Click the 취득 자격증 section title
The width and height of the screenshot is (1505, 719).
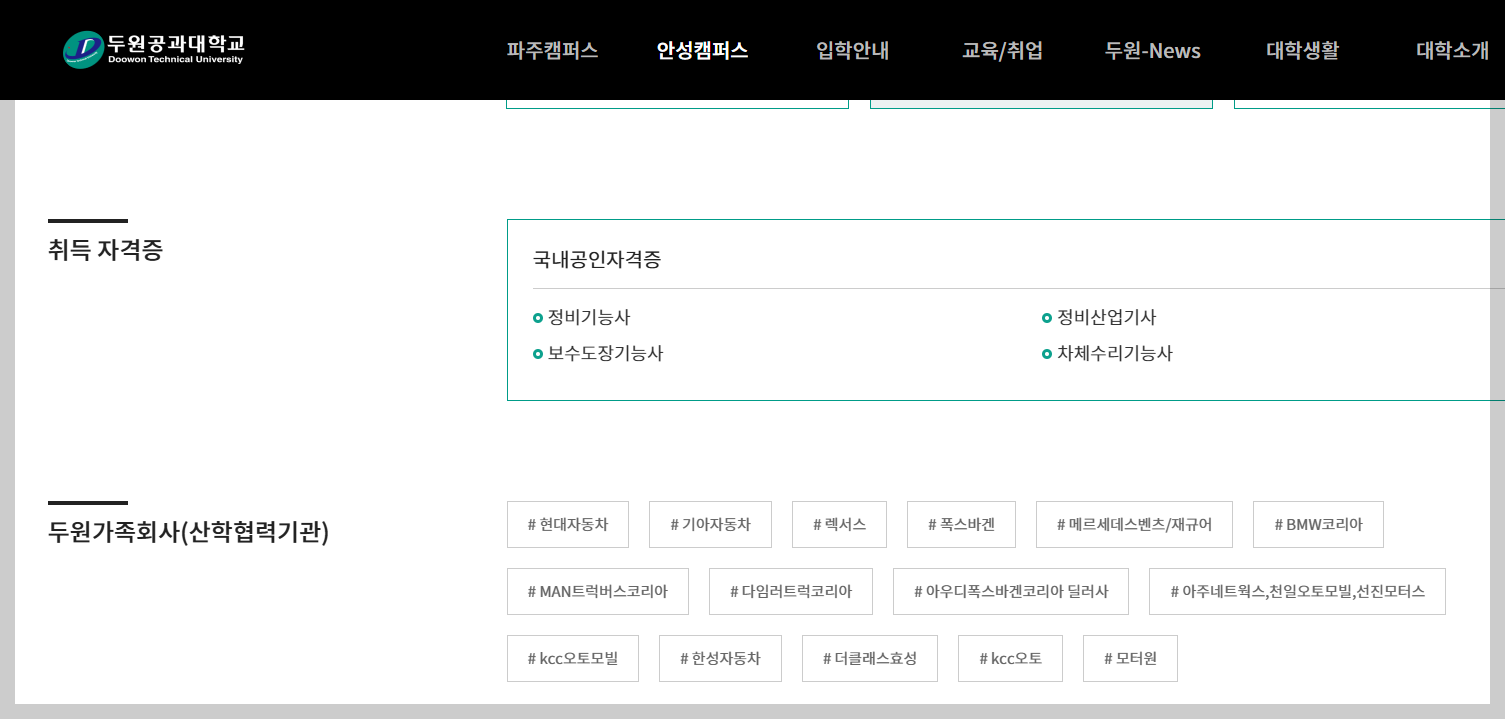(x=105, y=250)
